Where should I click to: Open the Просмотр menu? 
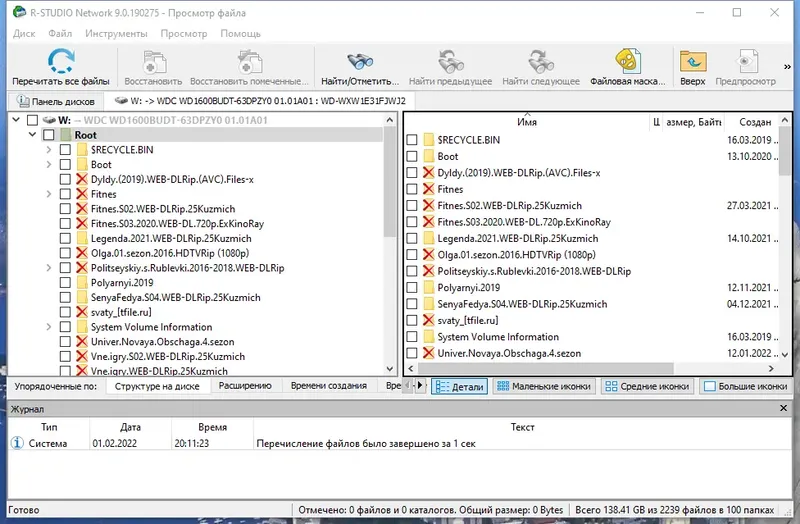(x=184, y=34)
